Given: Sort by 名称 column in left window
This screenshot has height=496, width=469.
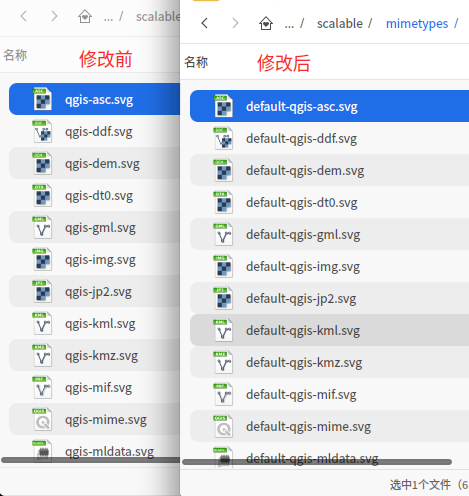Looking at the screenshot, I should tap(15, 55).
